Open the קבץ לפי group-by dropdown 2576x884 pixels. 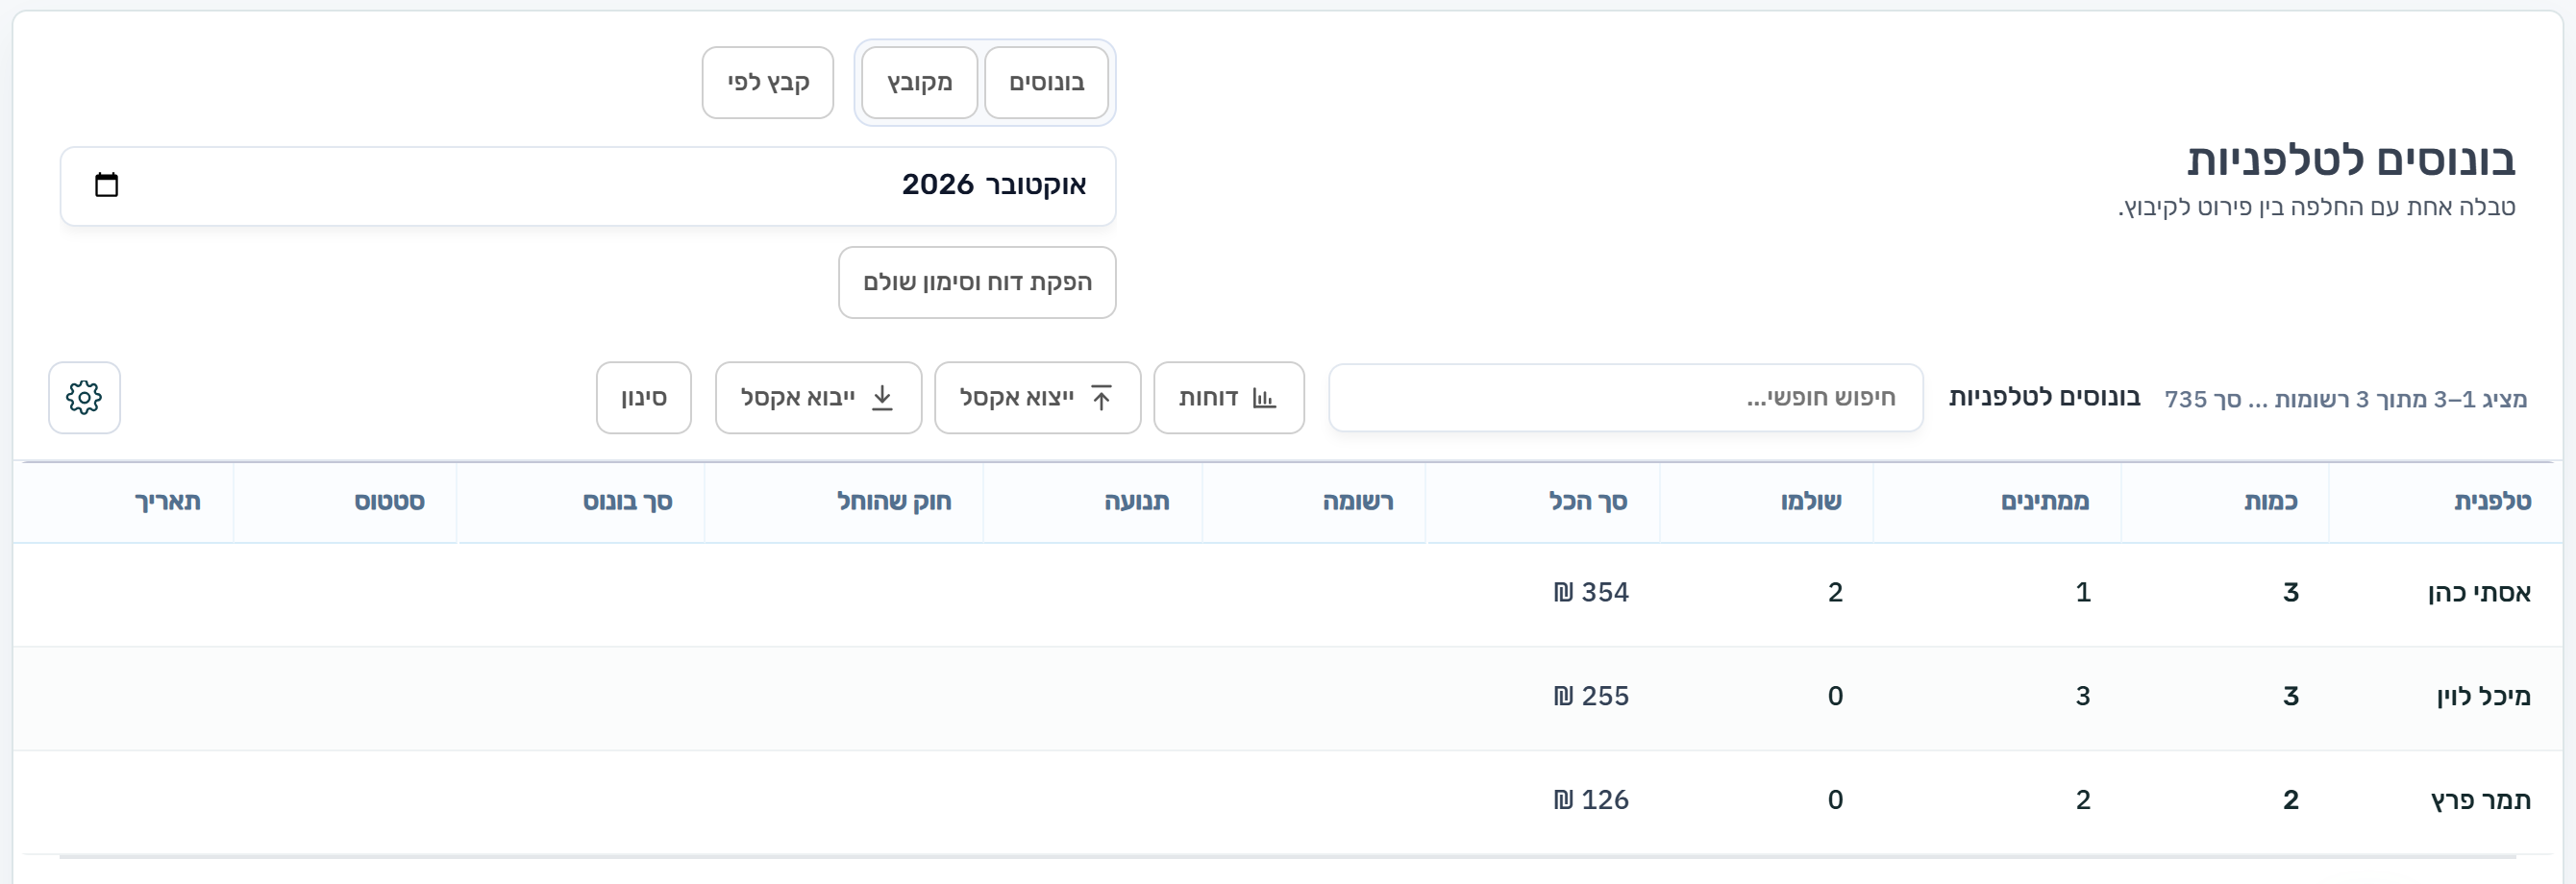coord(767,82)
